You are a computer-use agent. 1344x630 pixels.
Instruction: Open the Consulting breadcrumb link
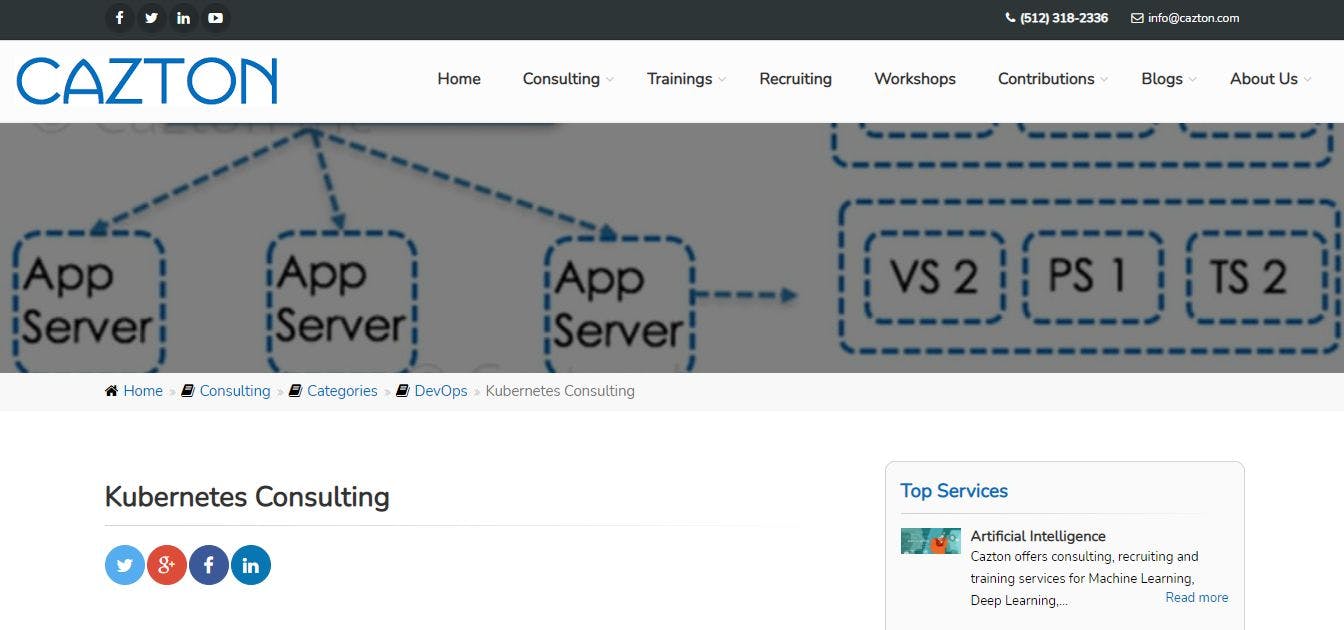(235, 391)
